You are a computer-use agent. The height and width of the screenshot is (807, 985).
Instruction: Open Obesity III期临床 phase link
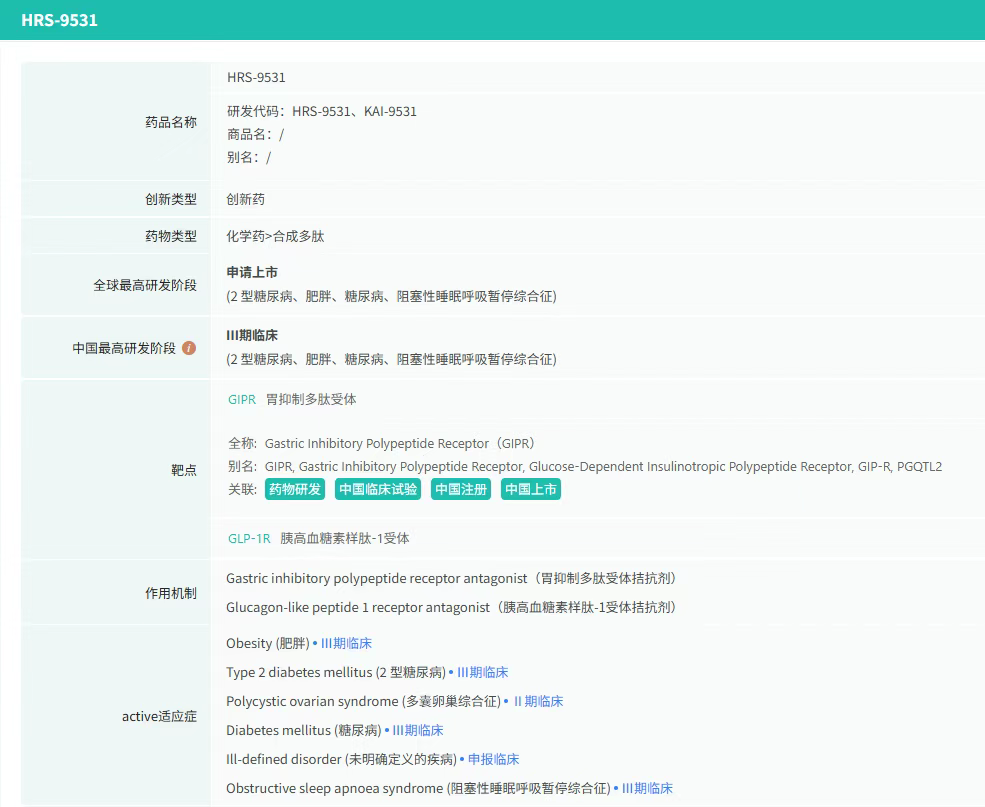coord(346,643)
